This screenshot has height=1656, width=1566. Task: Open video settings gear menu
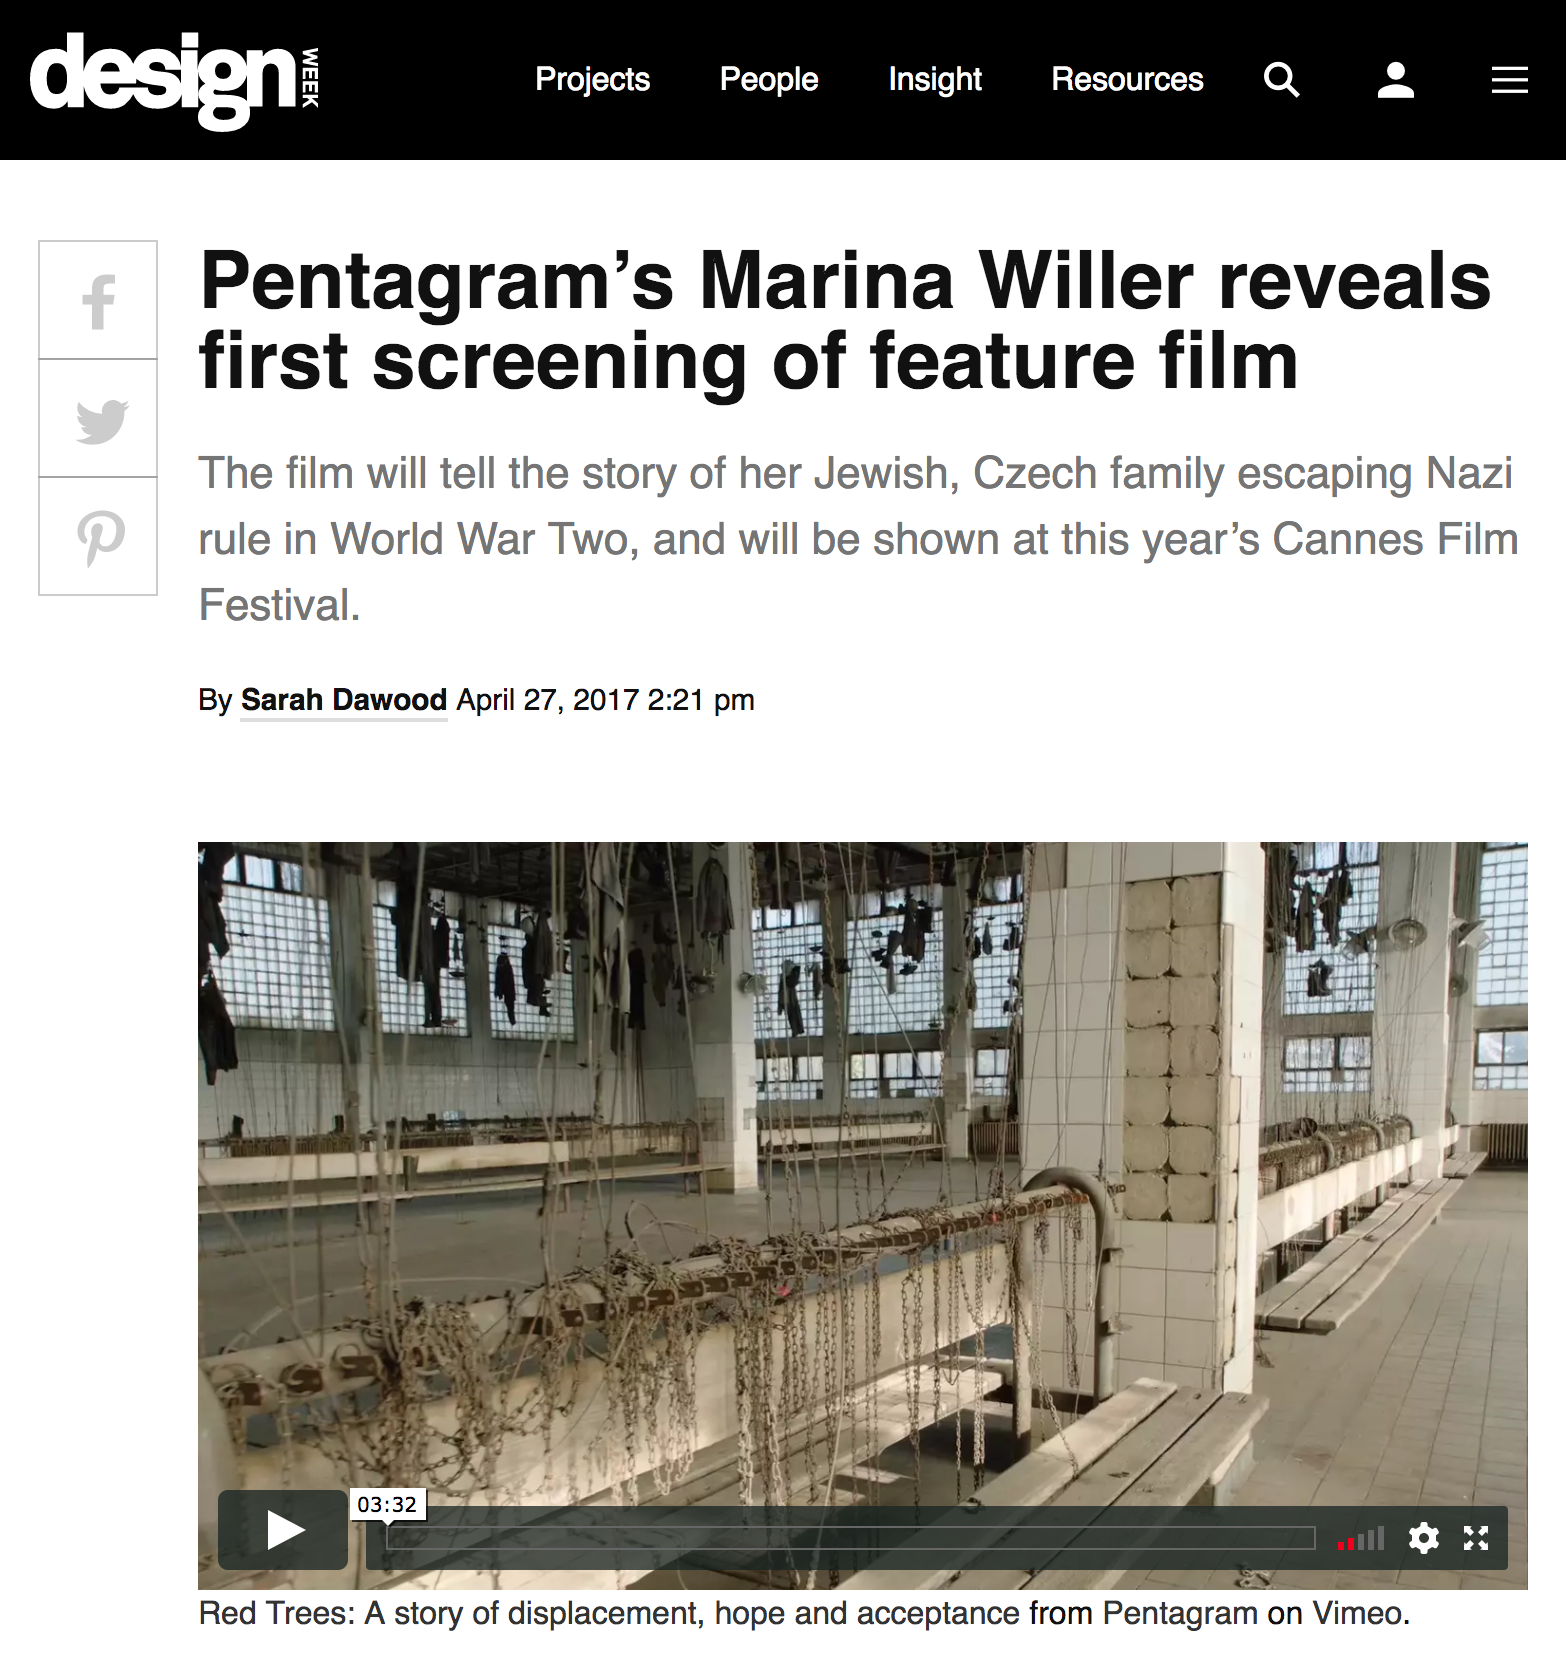tap(1423, 1537)
